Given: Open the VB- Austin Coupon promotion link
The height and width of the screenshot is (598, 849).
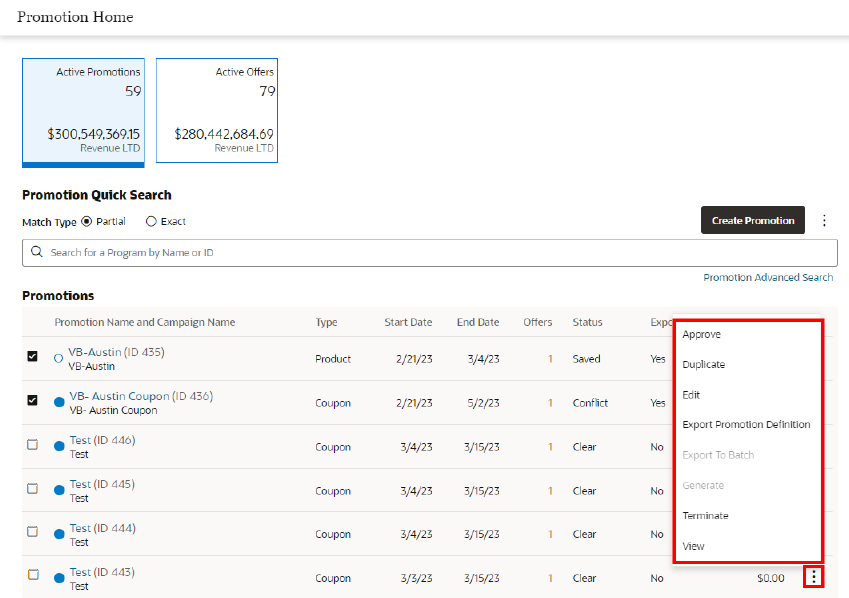Looking at the screenshot, I should pos(119,396).
